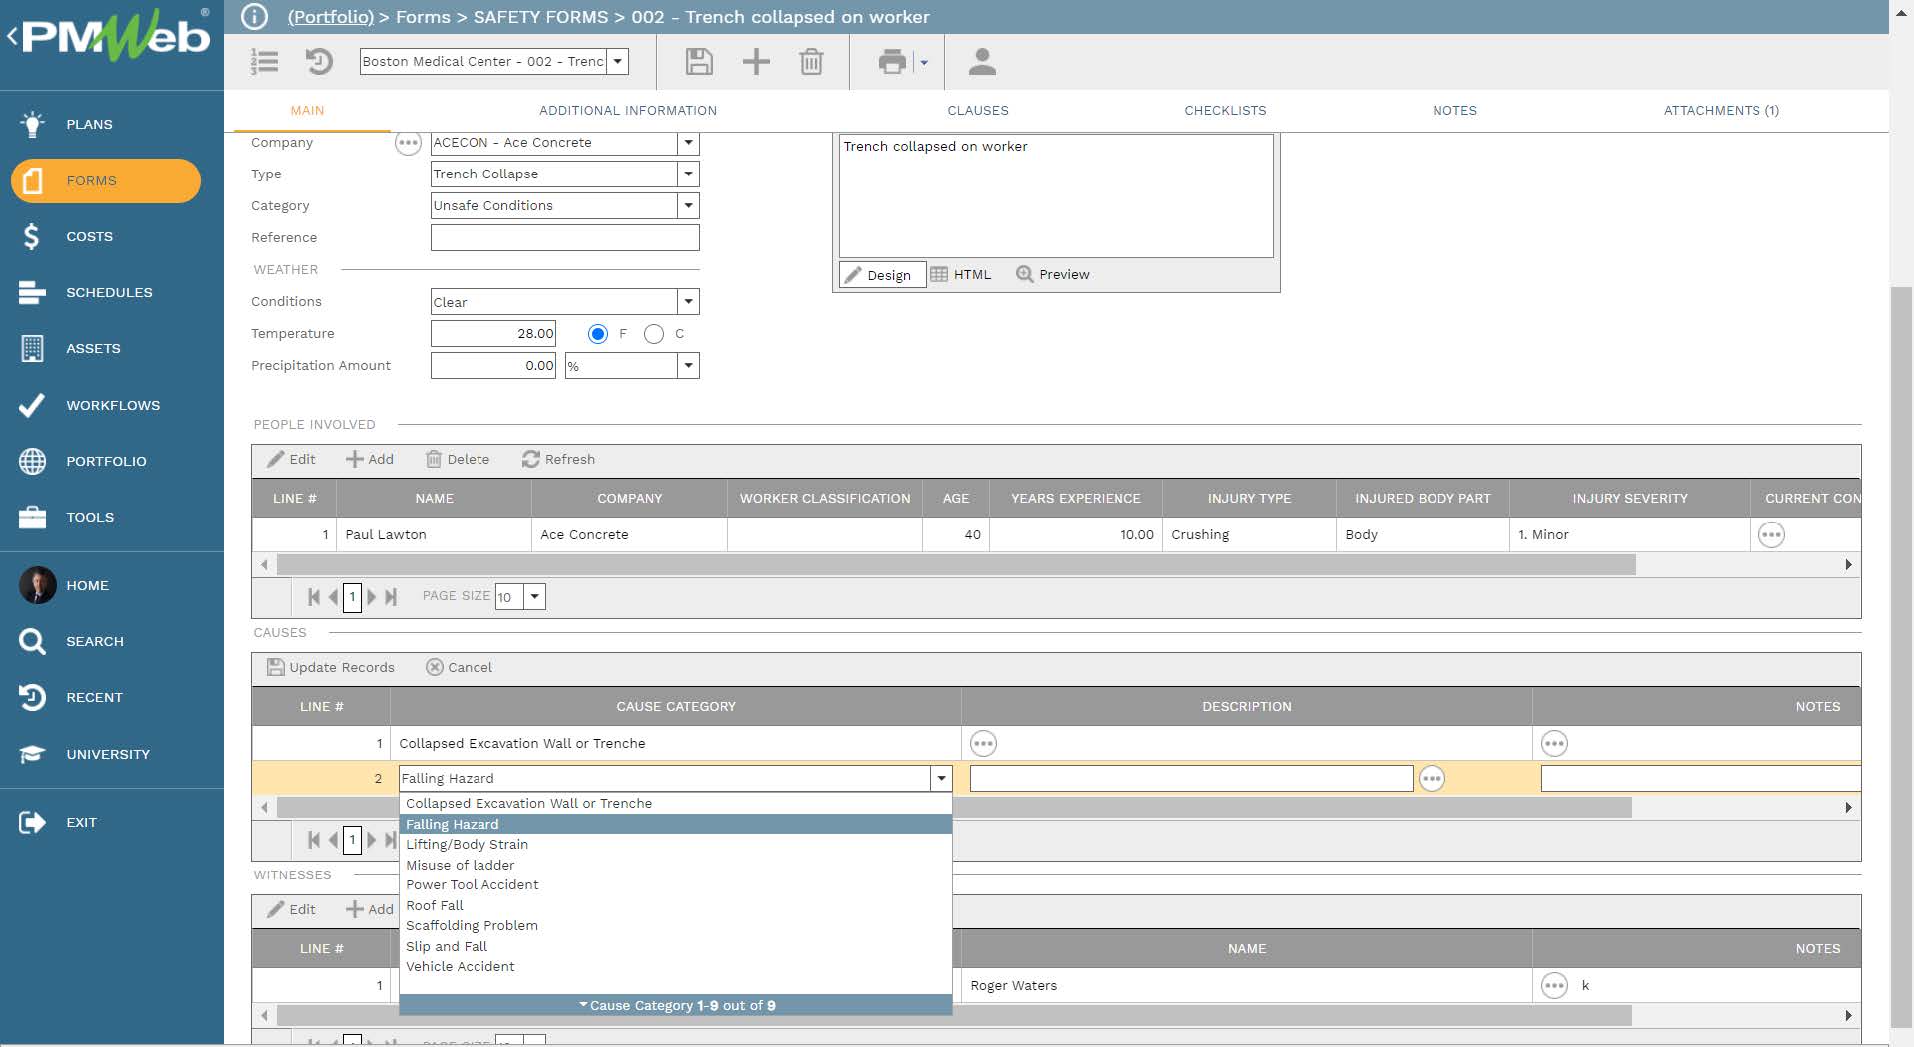Viewport: 1914px width, 1047px height.
Task: Open Recent in the sidebar
Action: (94, 697)
